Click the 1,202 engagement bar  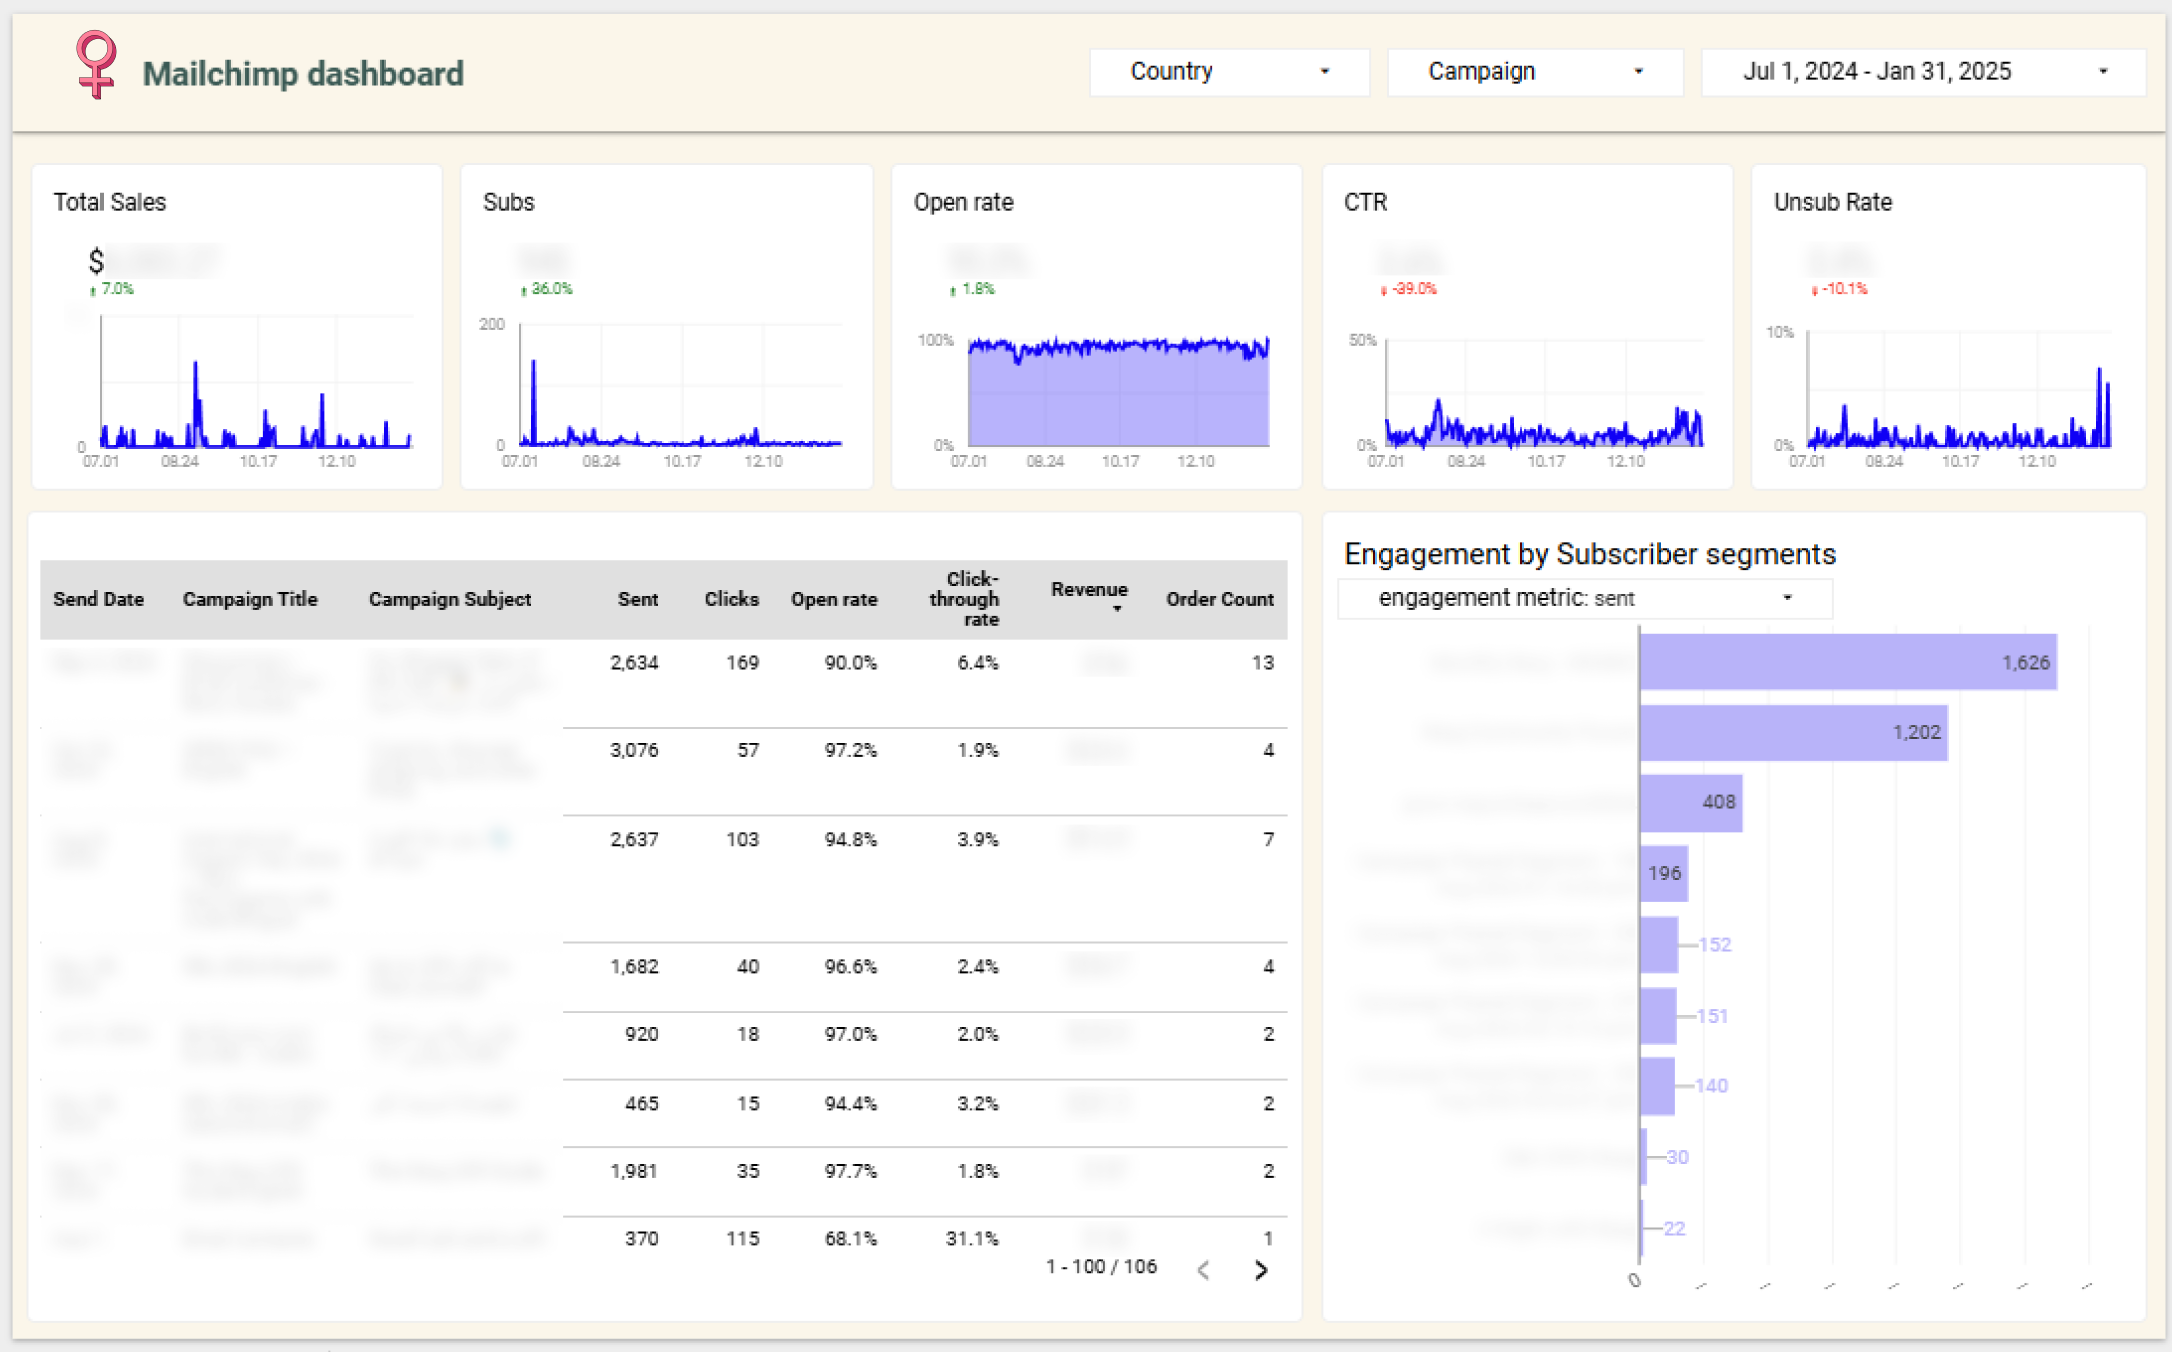pos(1792,732)
